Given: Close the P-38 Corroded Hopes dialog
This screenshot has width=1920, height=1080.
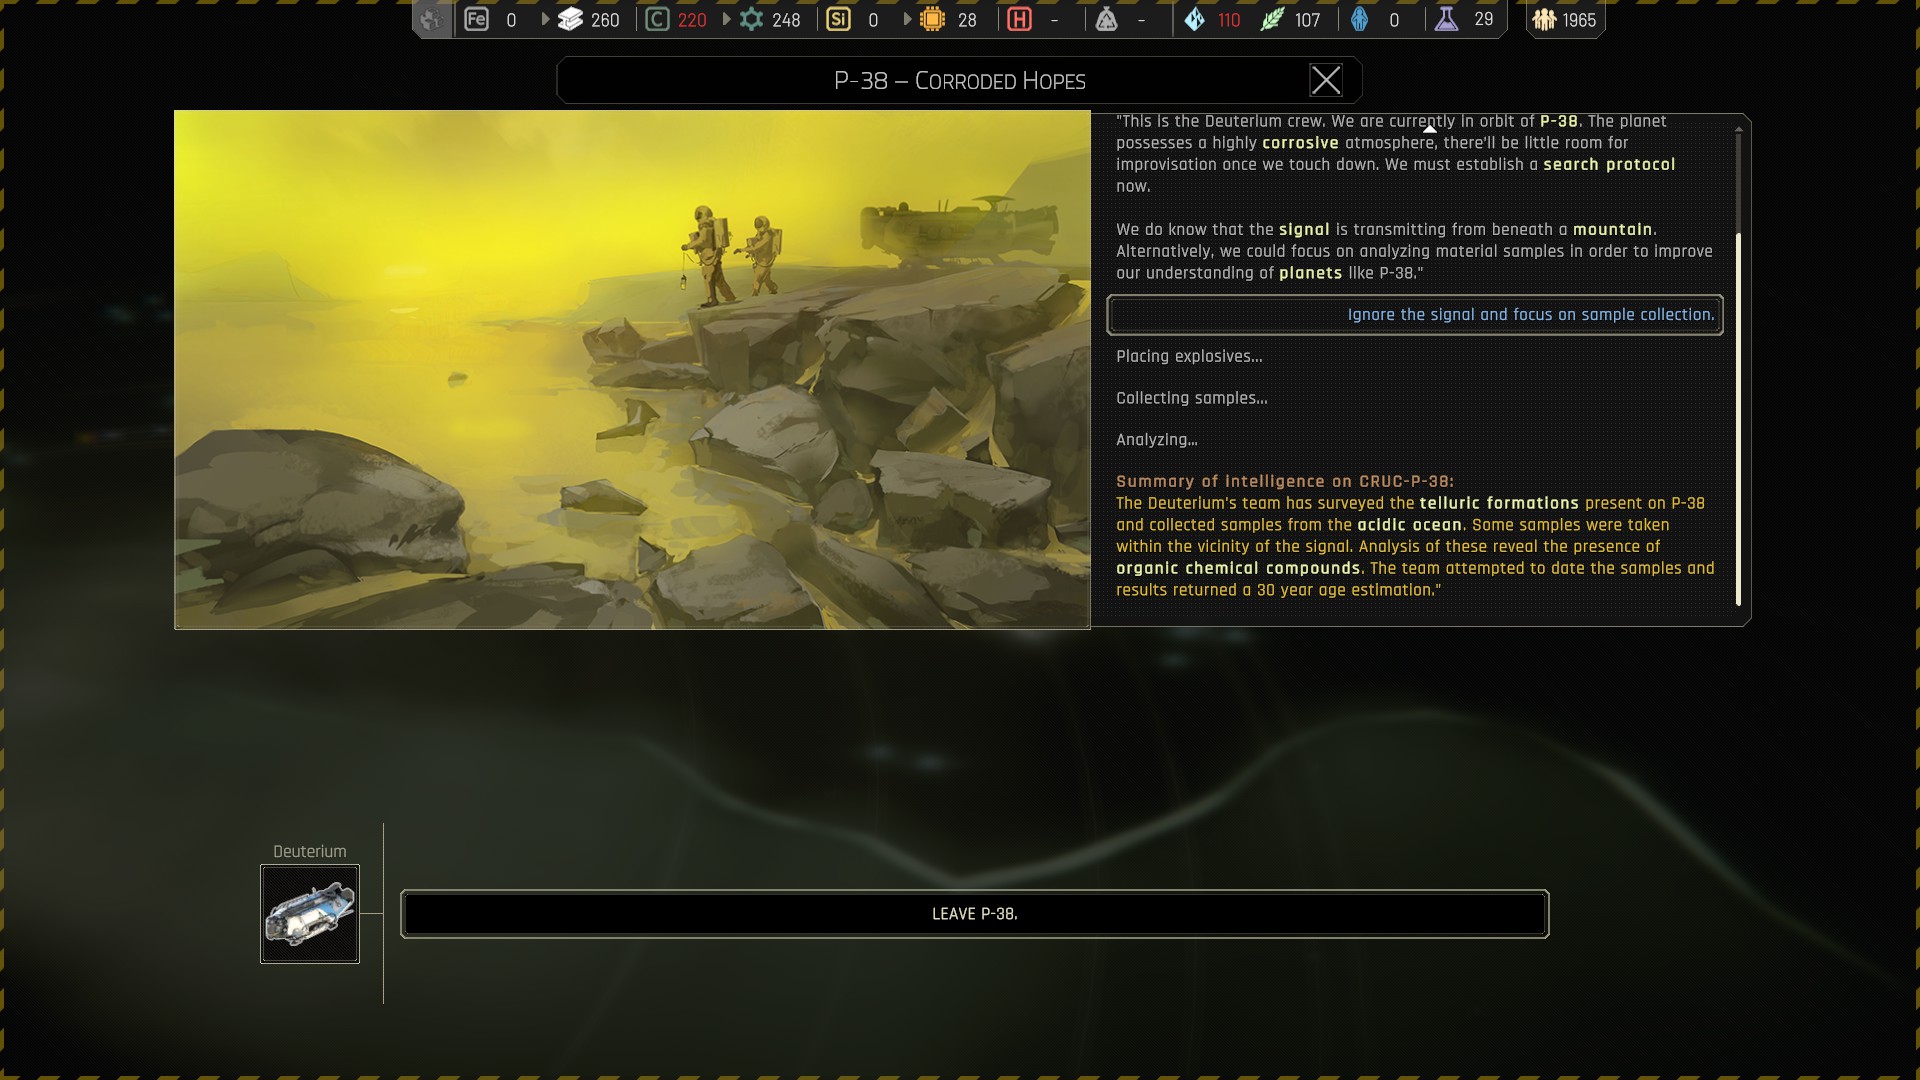Looking at the screenshot, I should pyautogui.click(x=1326, y=80).
